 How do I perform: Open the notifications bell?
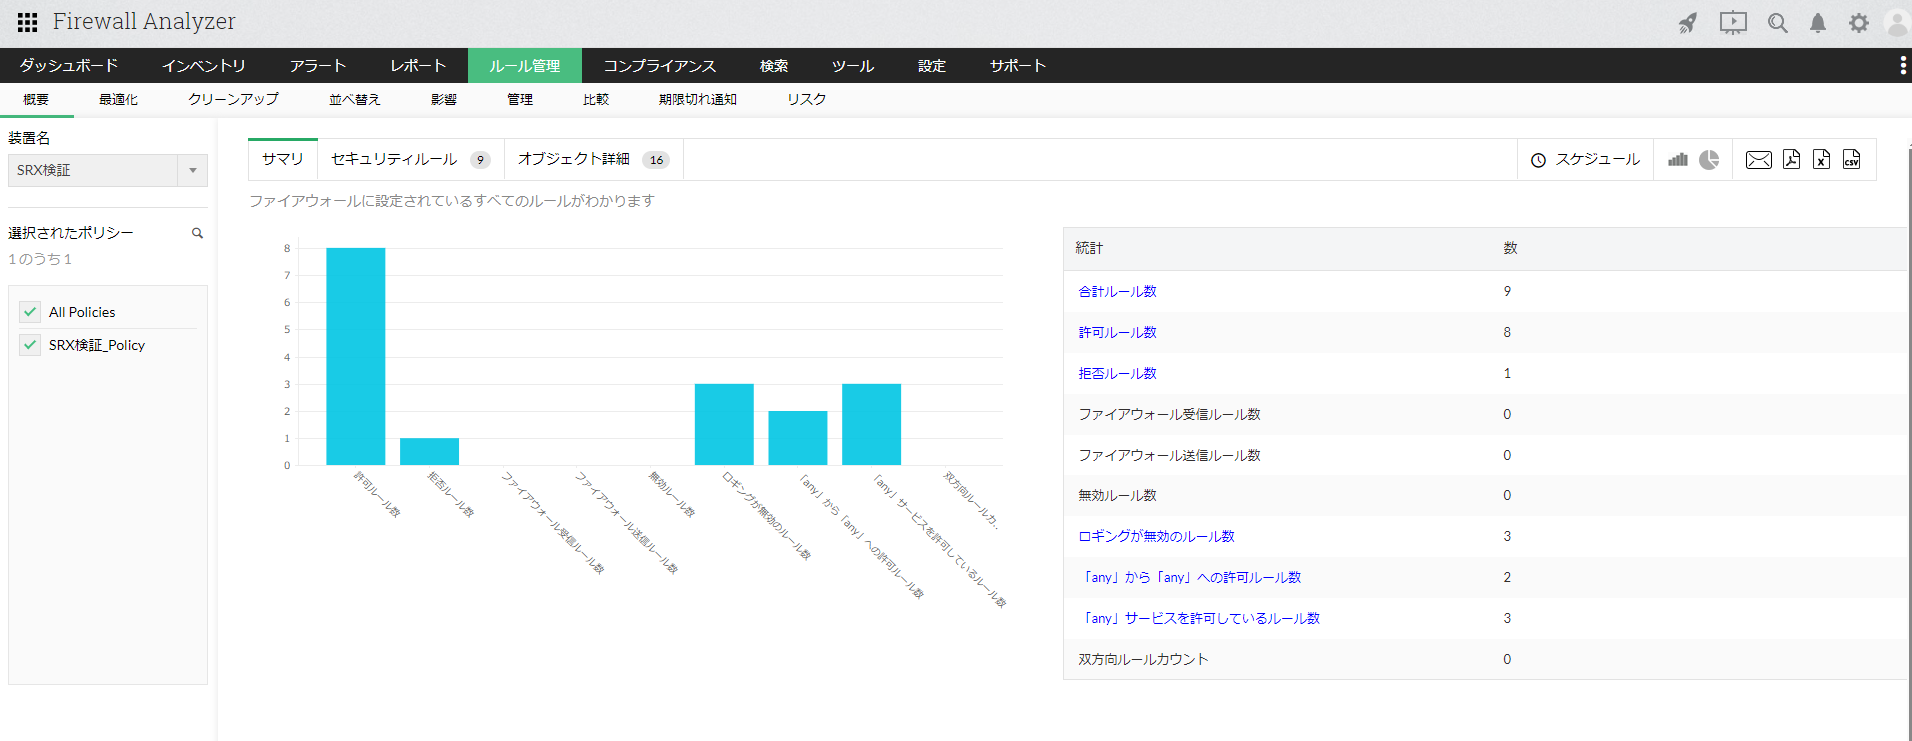pos(1817,23)
